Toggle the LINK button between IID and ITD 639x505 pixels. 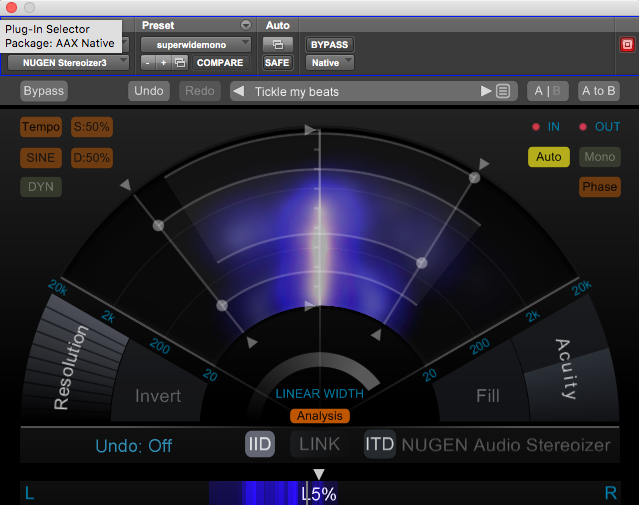(320, 444)
